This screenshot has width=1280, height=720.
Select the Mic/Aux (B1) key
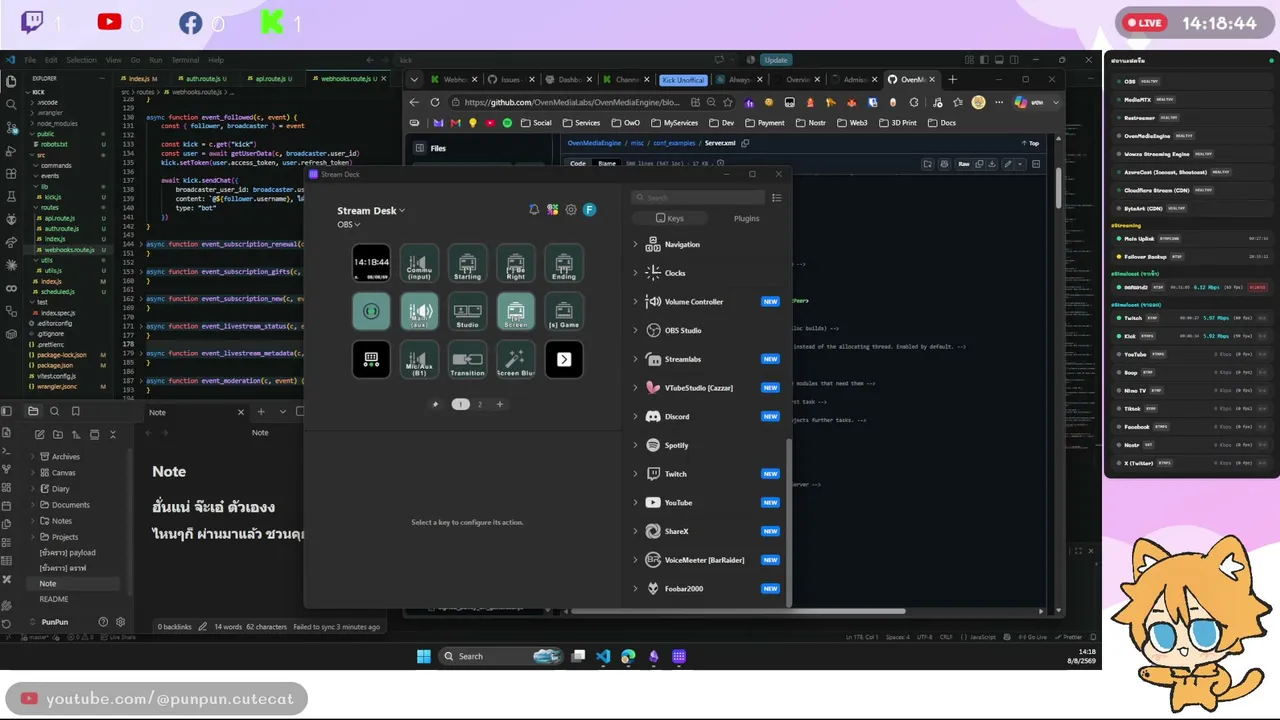click(x=419, y=359)
